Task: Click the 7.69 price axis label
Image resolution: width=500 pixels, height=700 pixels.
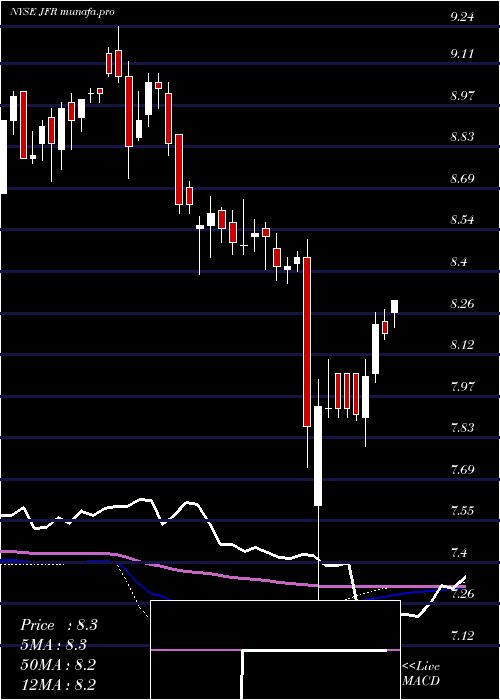Action: 462,469
